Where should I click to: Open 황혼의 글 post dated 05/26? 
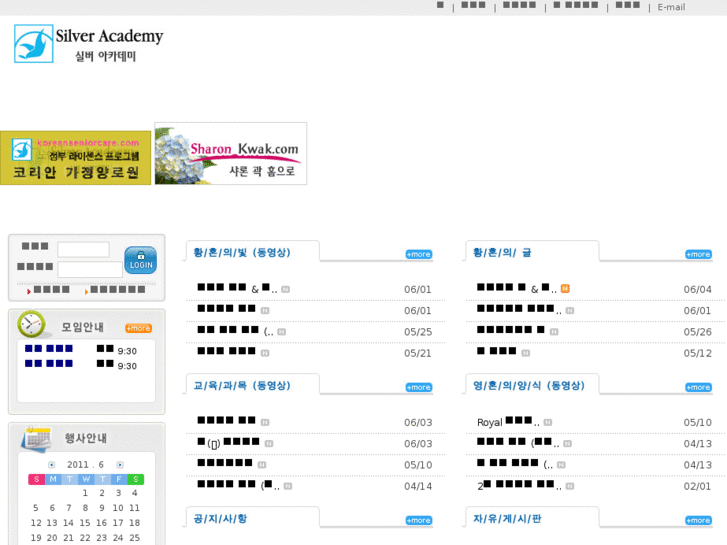511,330
